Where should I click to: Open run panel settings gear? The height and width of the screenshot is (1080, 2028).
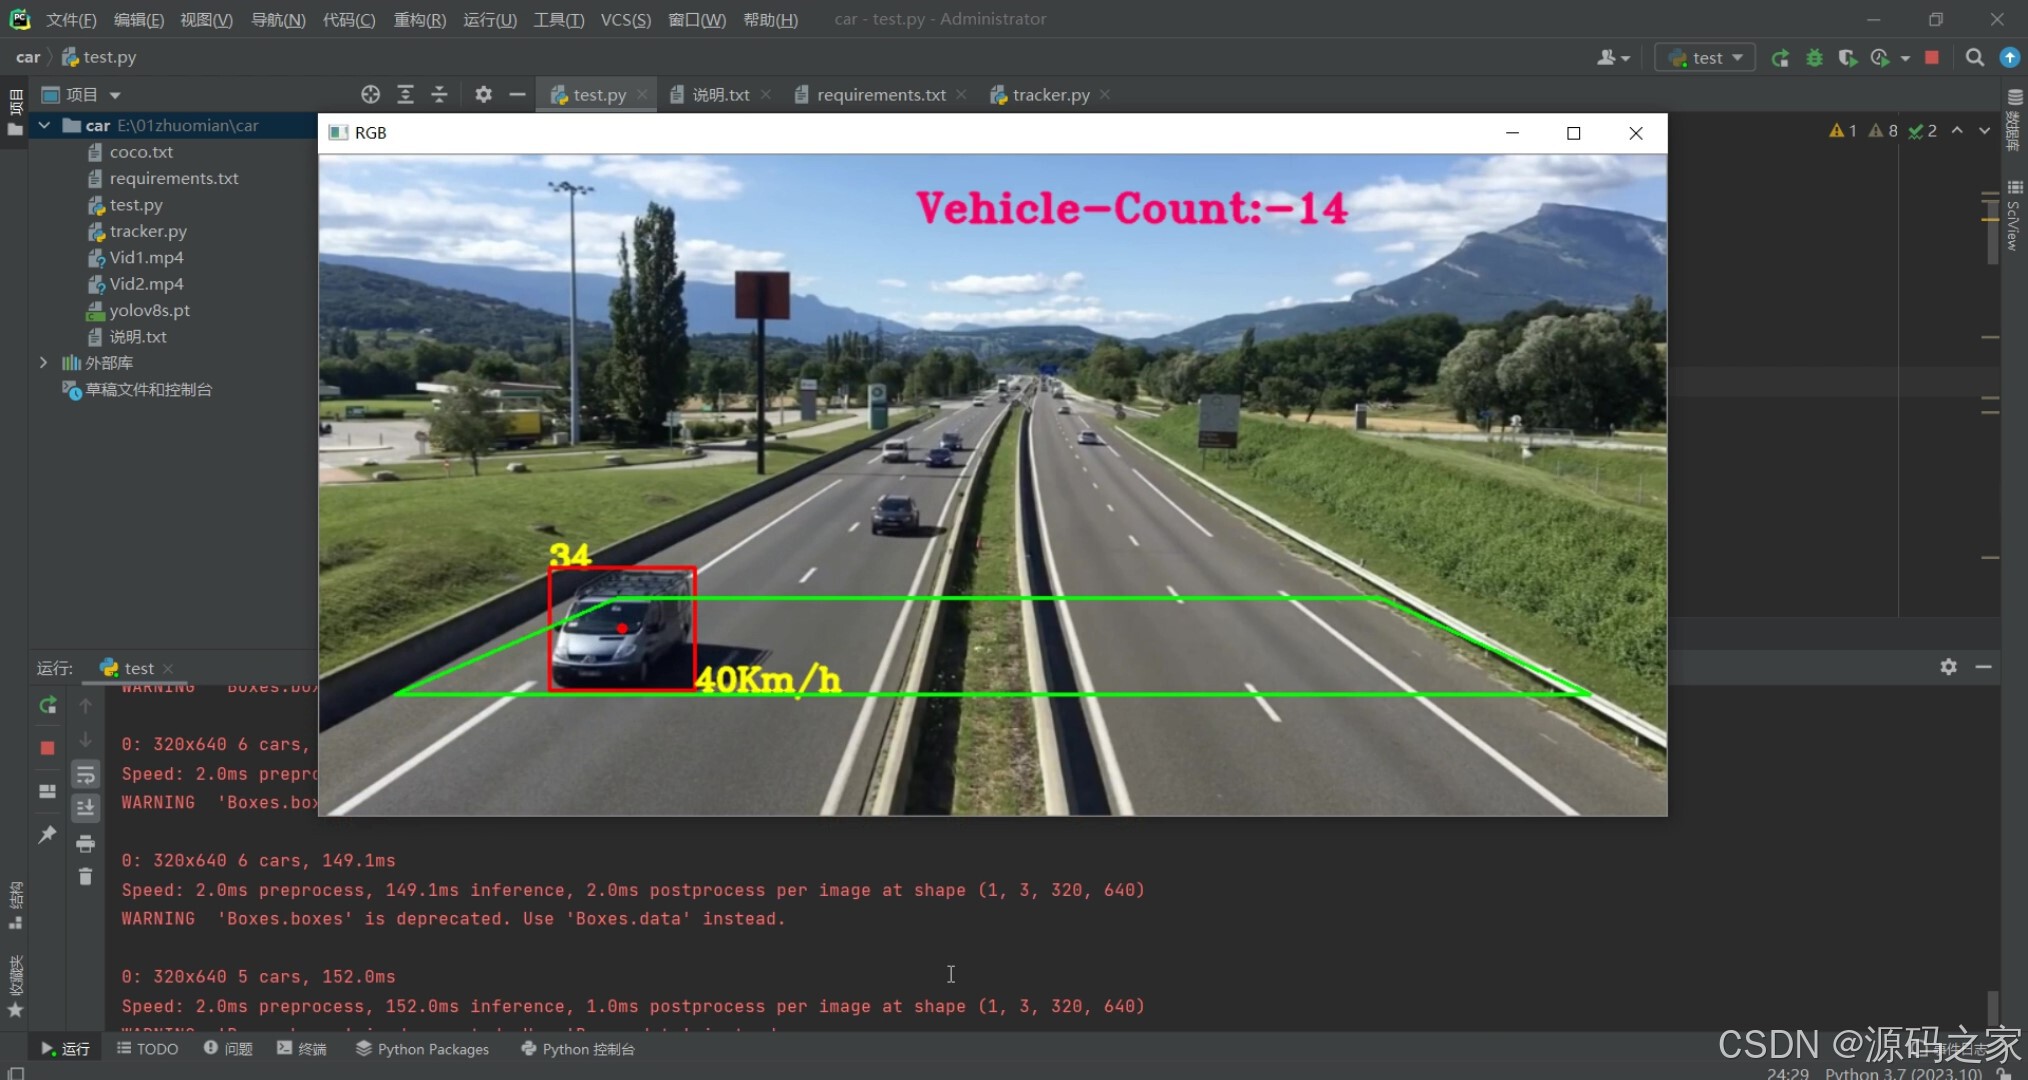point(1948,667)
